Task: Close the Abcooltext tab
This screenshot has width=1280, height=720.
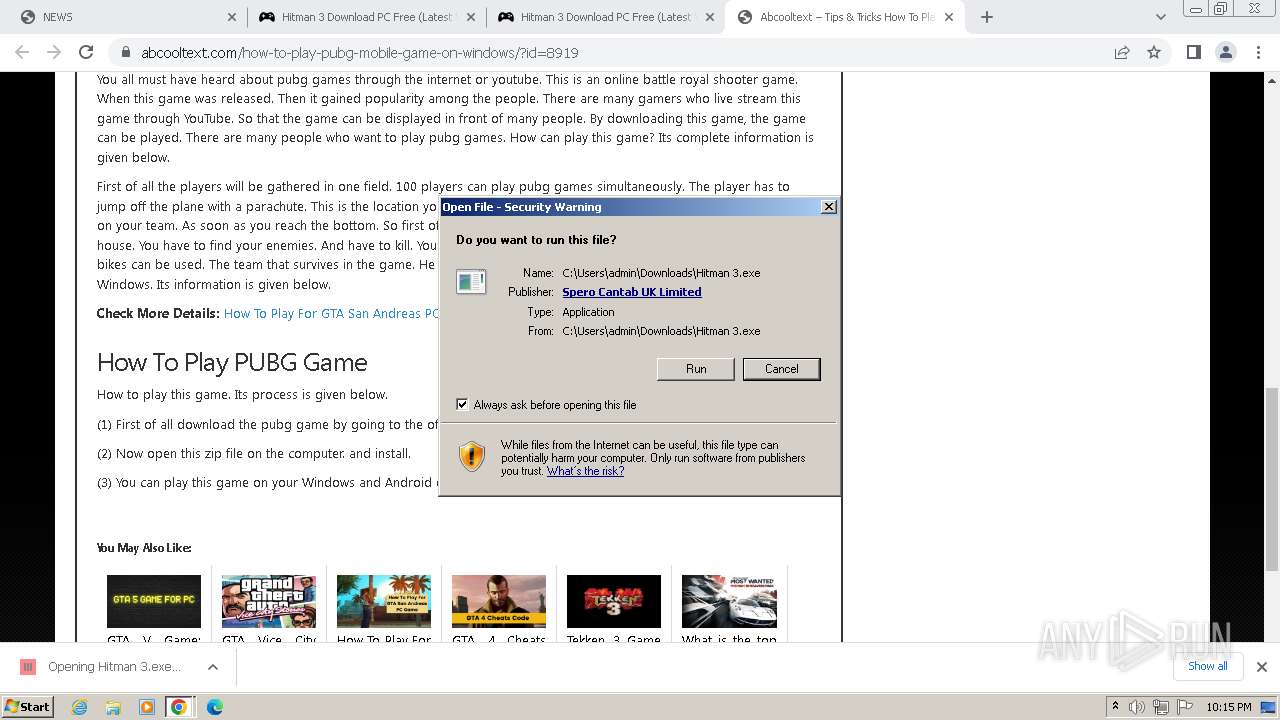Action: [949, 17]
